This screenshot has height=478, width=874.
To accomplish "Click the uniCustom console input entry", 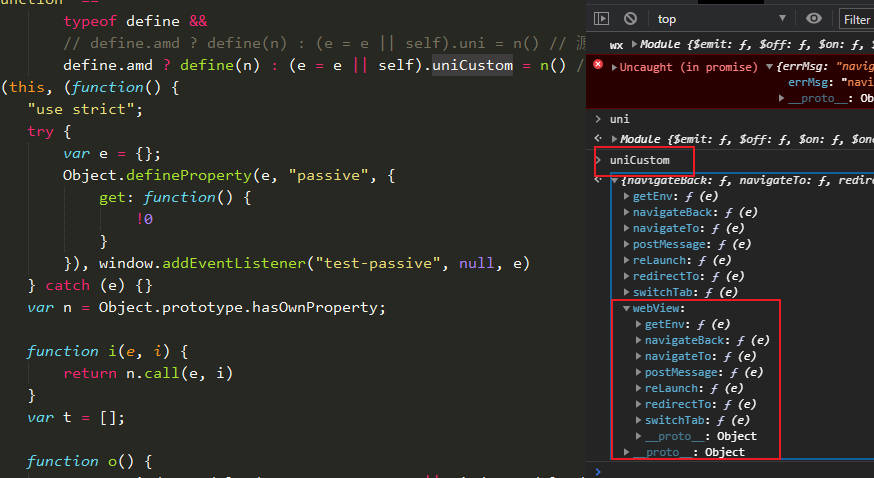I will point(639,160).
